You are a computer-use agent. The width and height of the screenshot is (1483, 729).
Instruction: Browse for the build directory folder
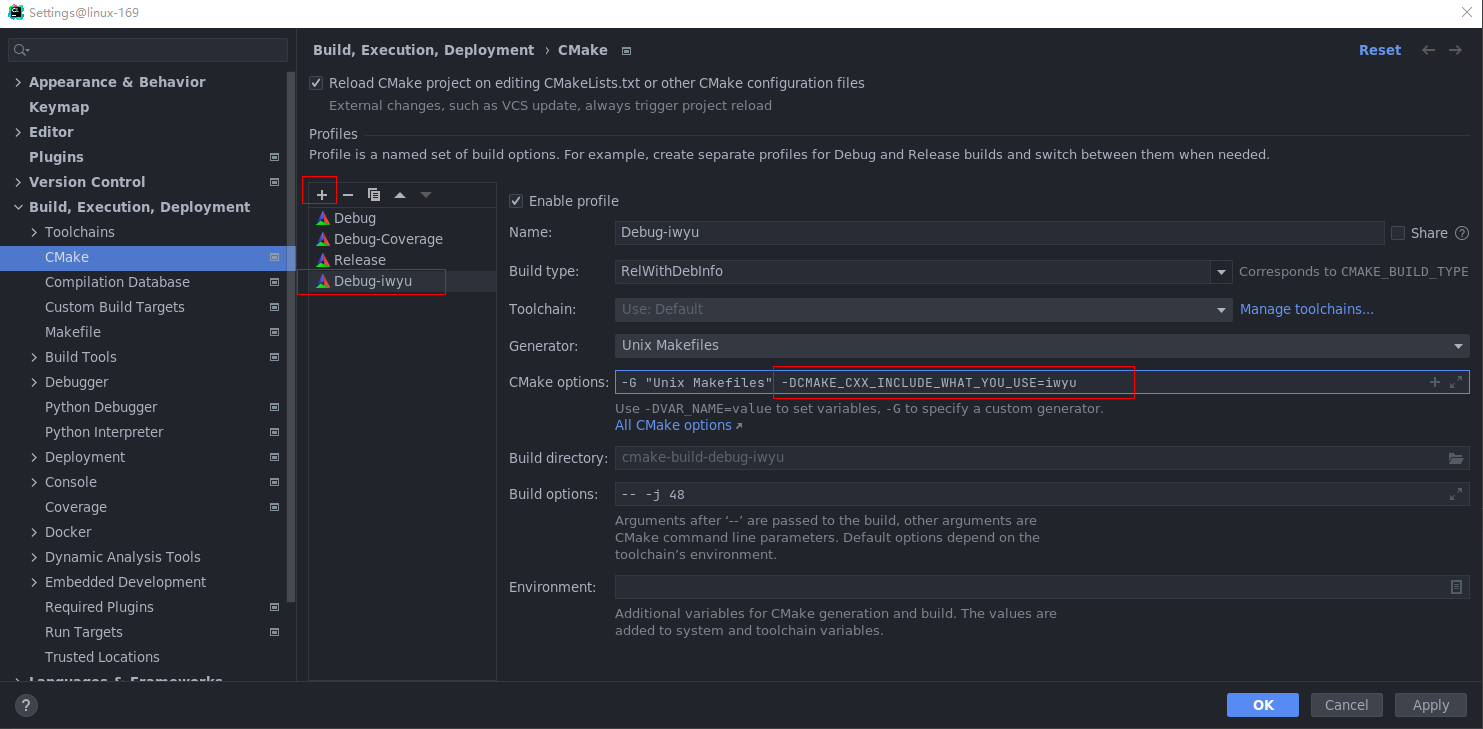click(x=1456, y=458)
